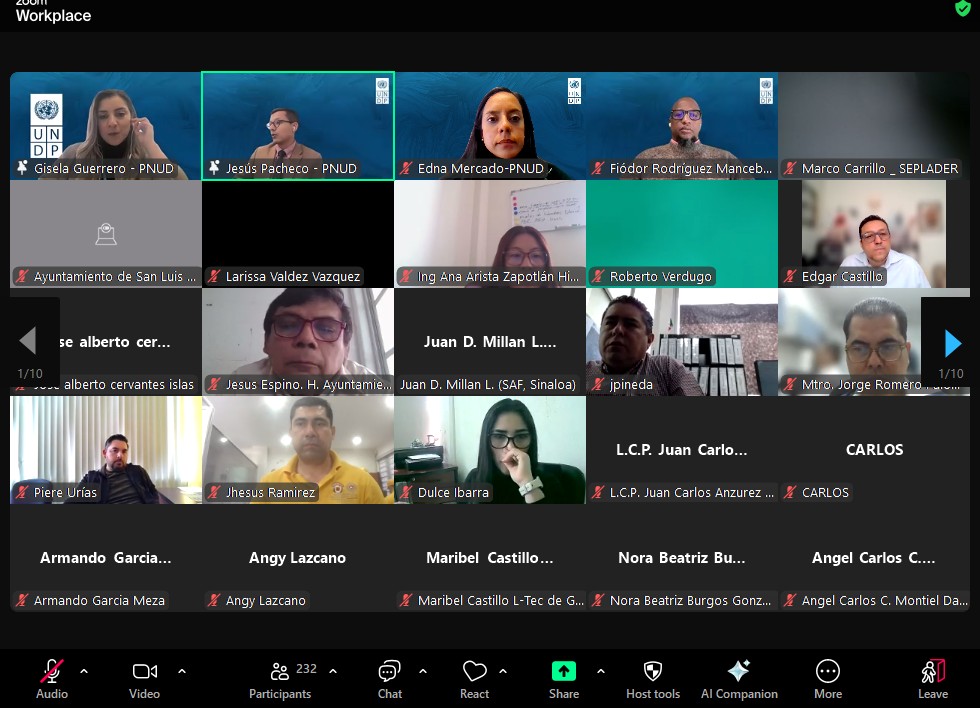Click Armando Garcia Meza's muted mic icon
This screenshot has width=980, height=708.
[x=22, y=601]
